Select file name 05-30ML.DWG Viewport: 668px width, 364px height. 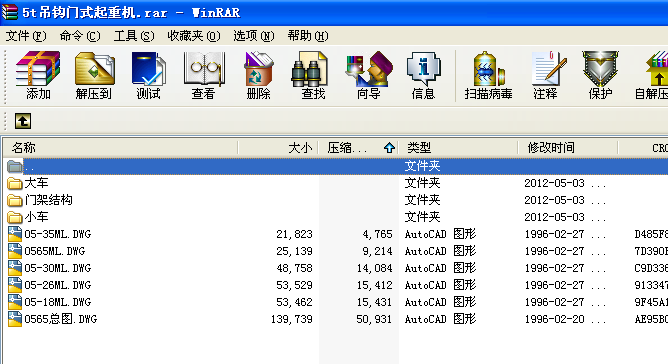coord(58,268)
